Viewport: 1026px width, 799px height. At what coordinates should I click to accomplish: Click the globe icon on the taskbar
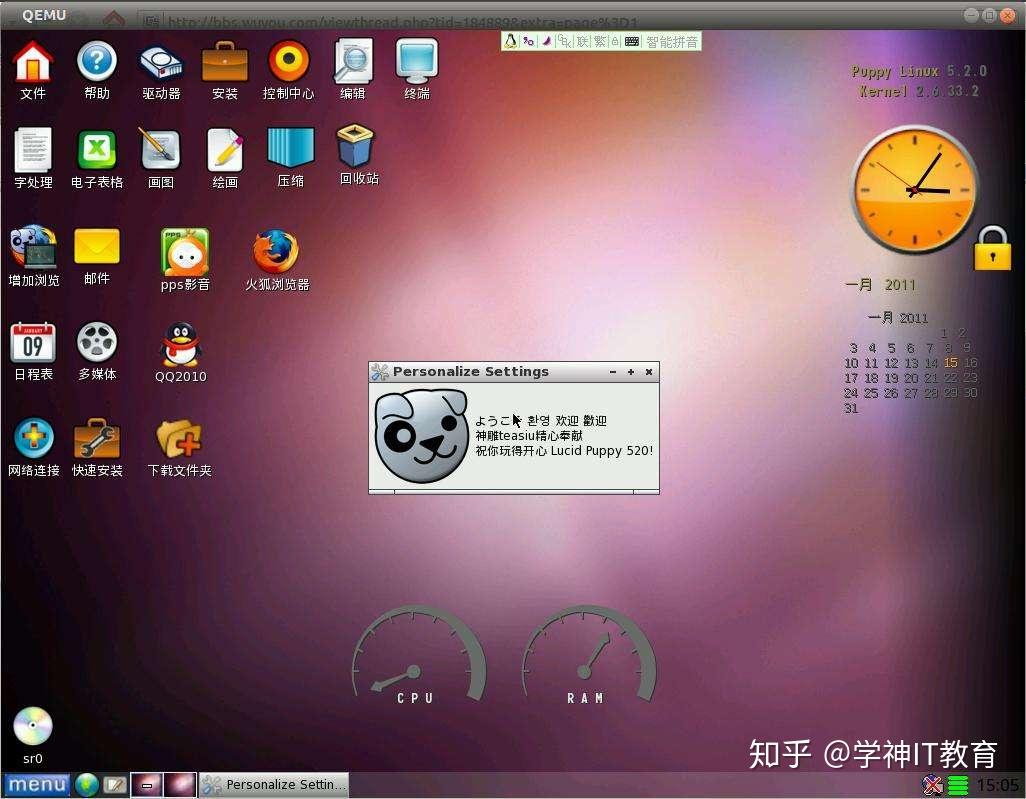(x=86, y=785)
